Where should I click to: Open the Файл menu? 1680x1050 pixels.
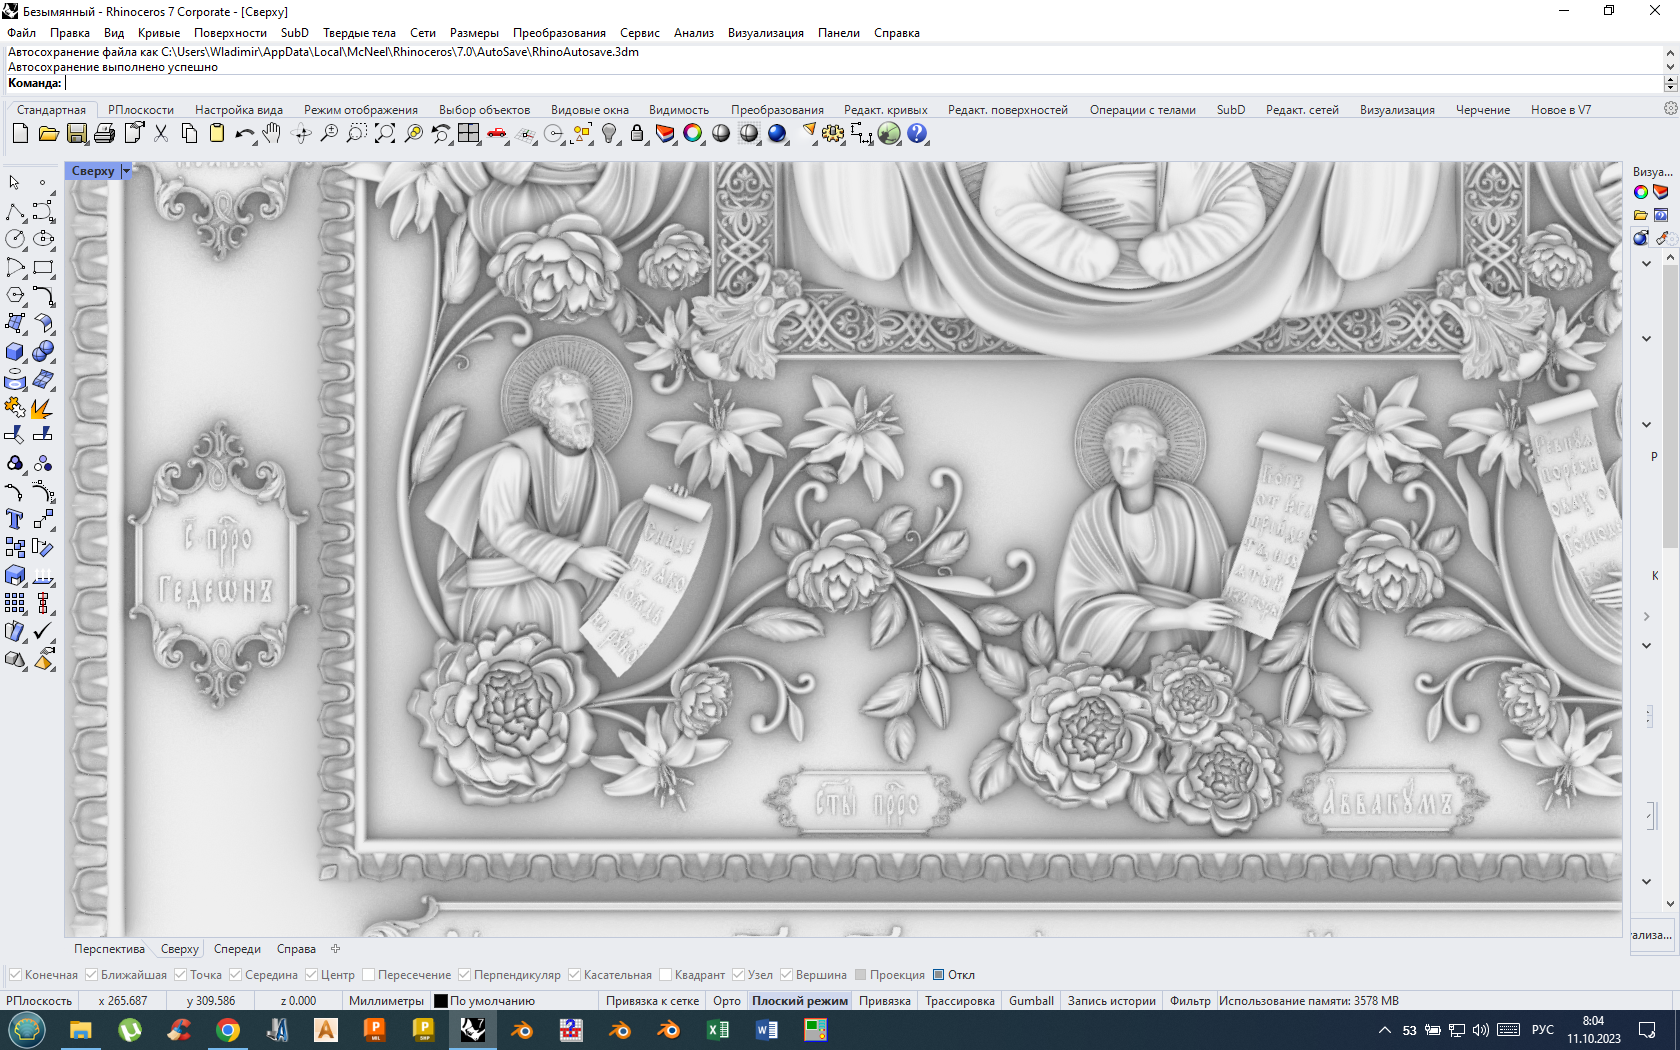click(x=21, y=33)
